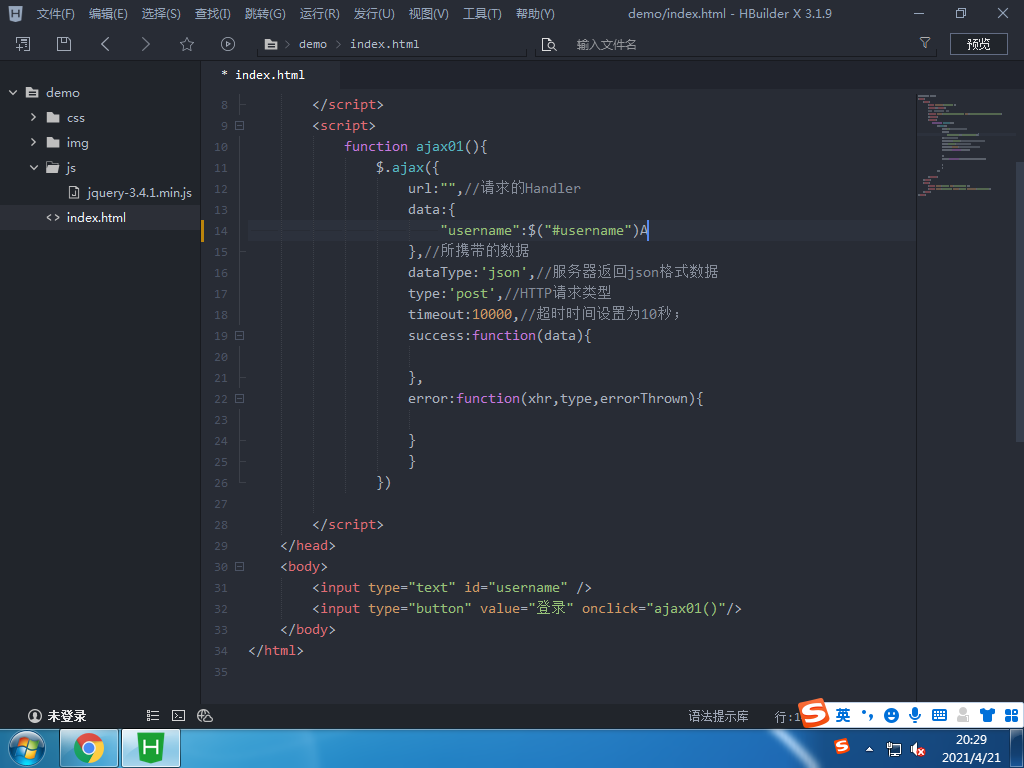Select the index.html editor tab
This screenshot has height=768, width=1024.
pos(270,75)
